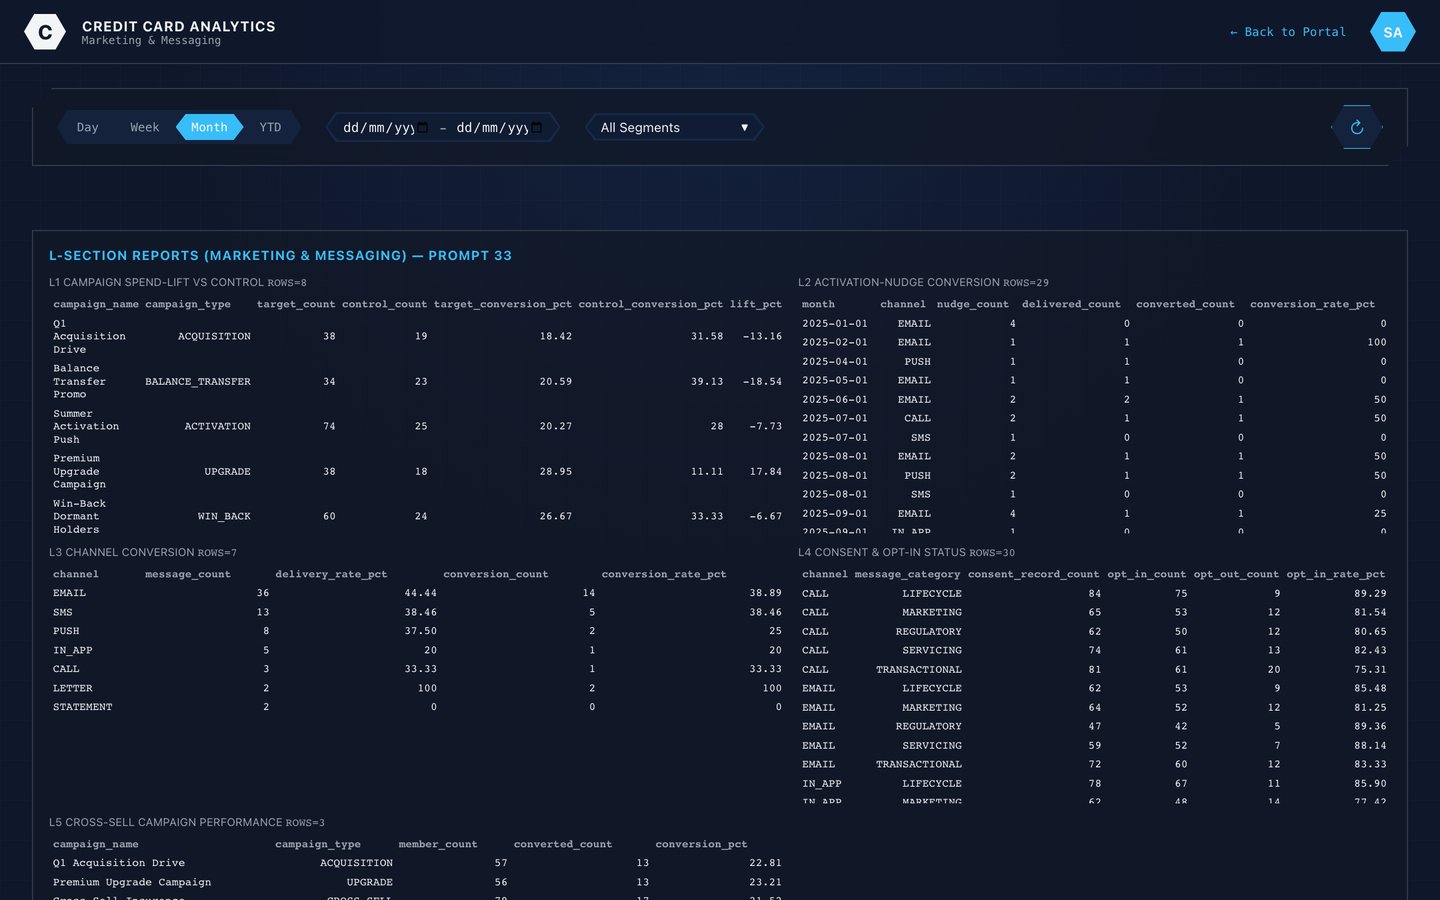Click CALL REGULATORY category cell

click(929, 632)
